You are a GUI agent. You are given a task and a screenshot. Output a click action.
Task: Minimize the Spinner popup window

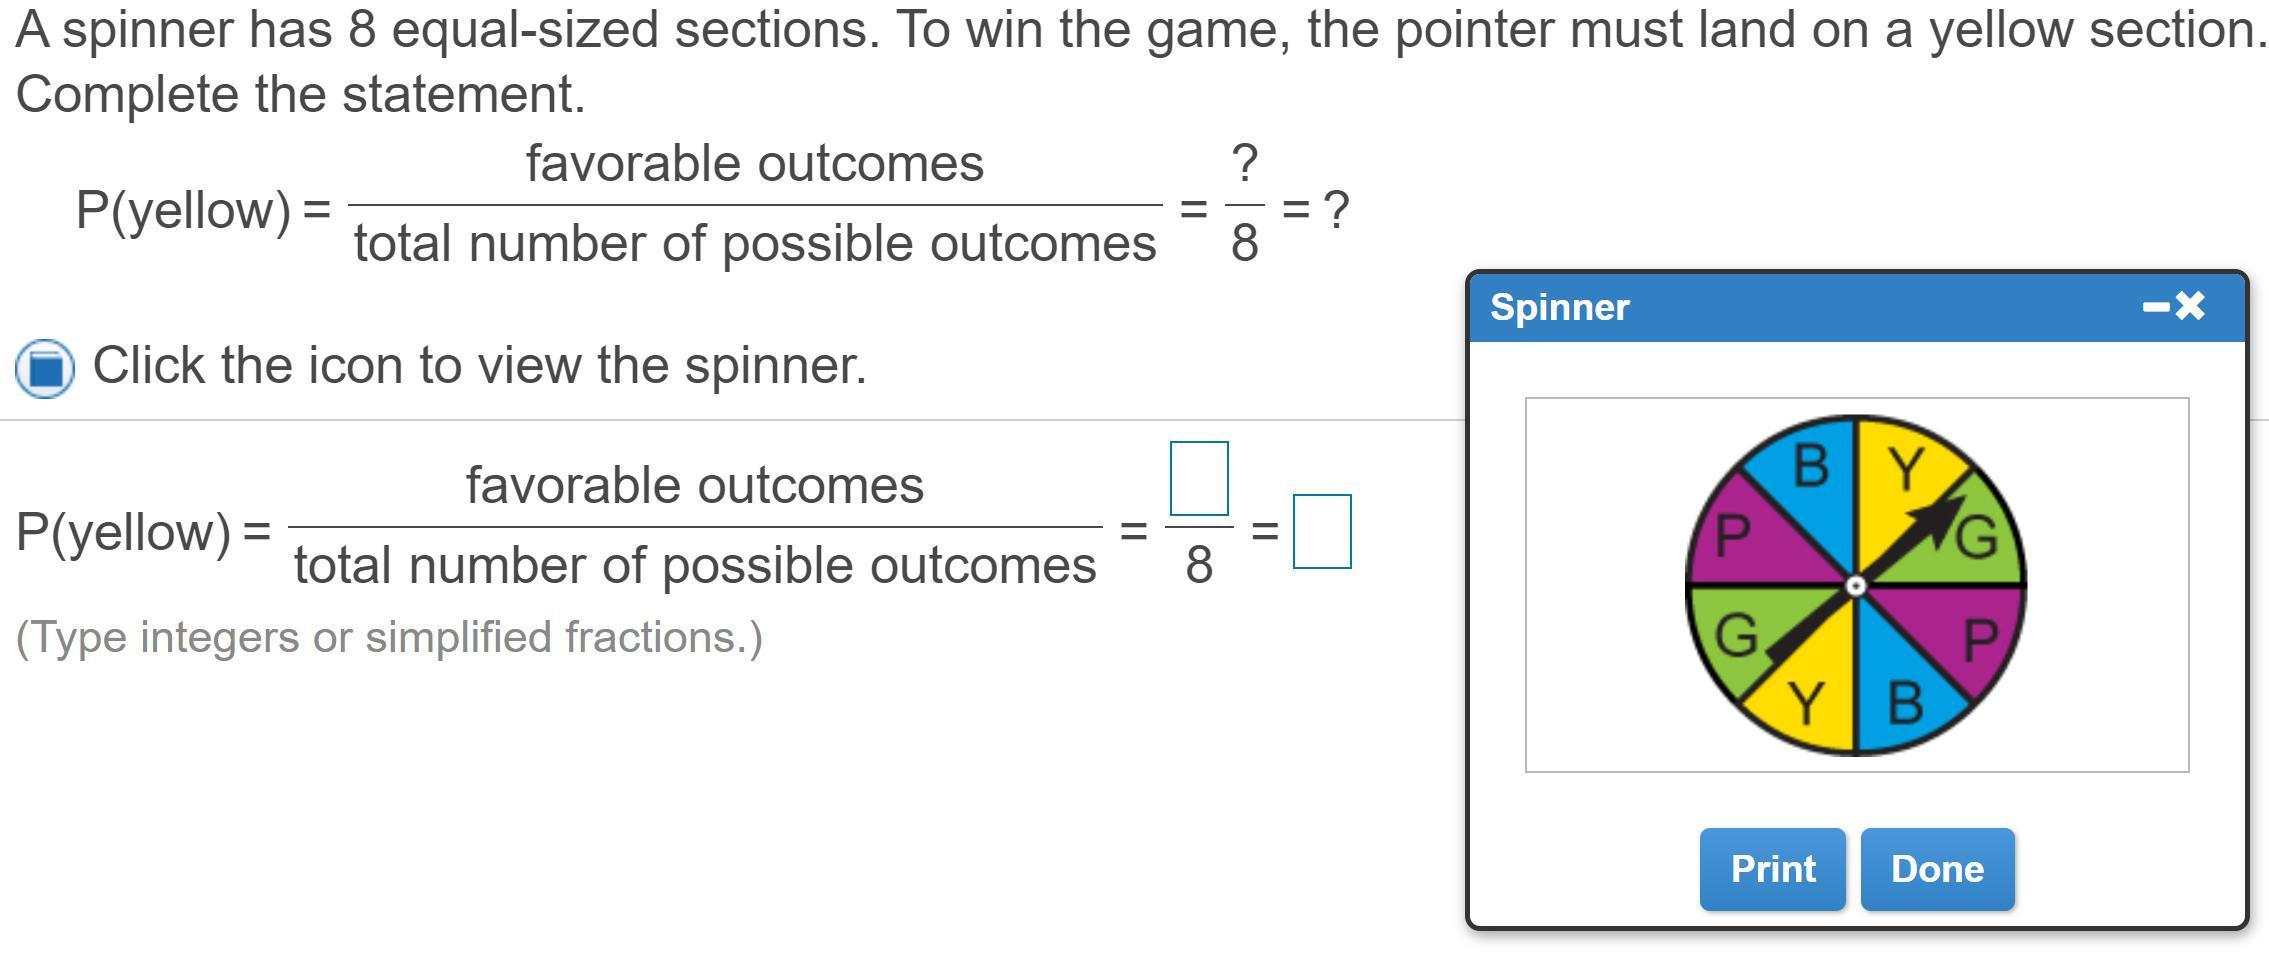click(2155, 306)
